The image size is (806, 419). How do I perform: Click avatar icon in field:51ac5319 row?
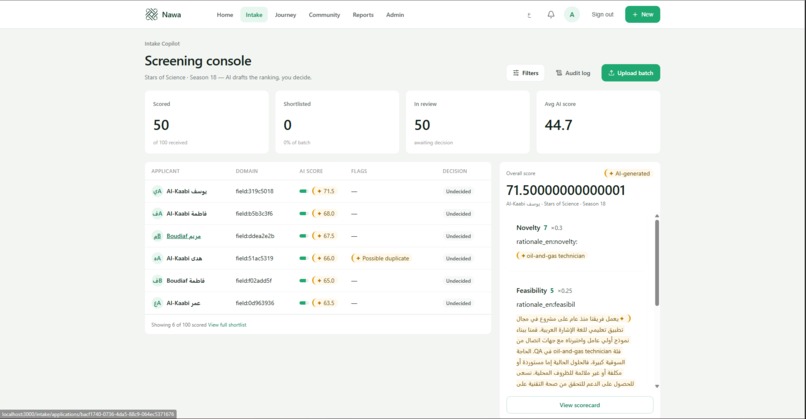tap(157, 258)
